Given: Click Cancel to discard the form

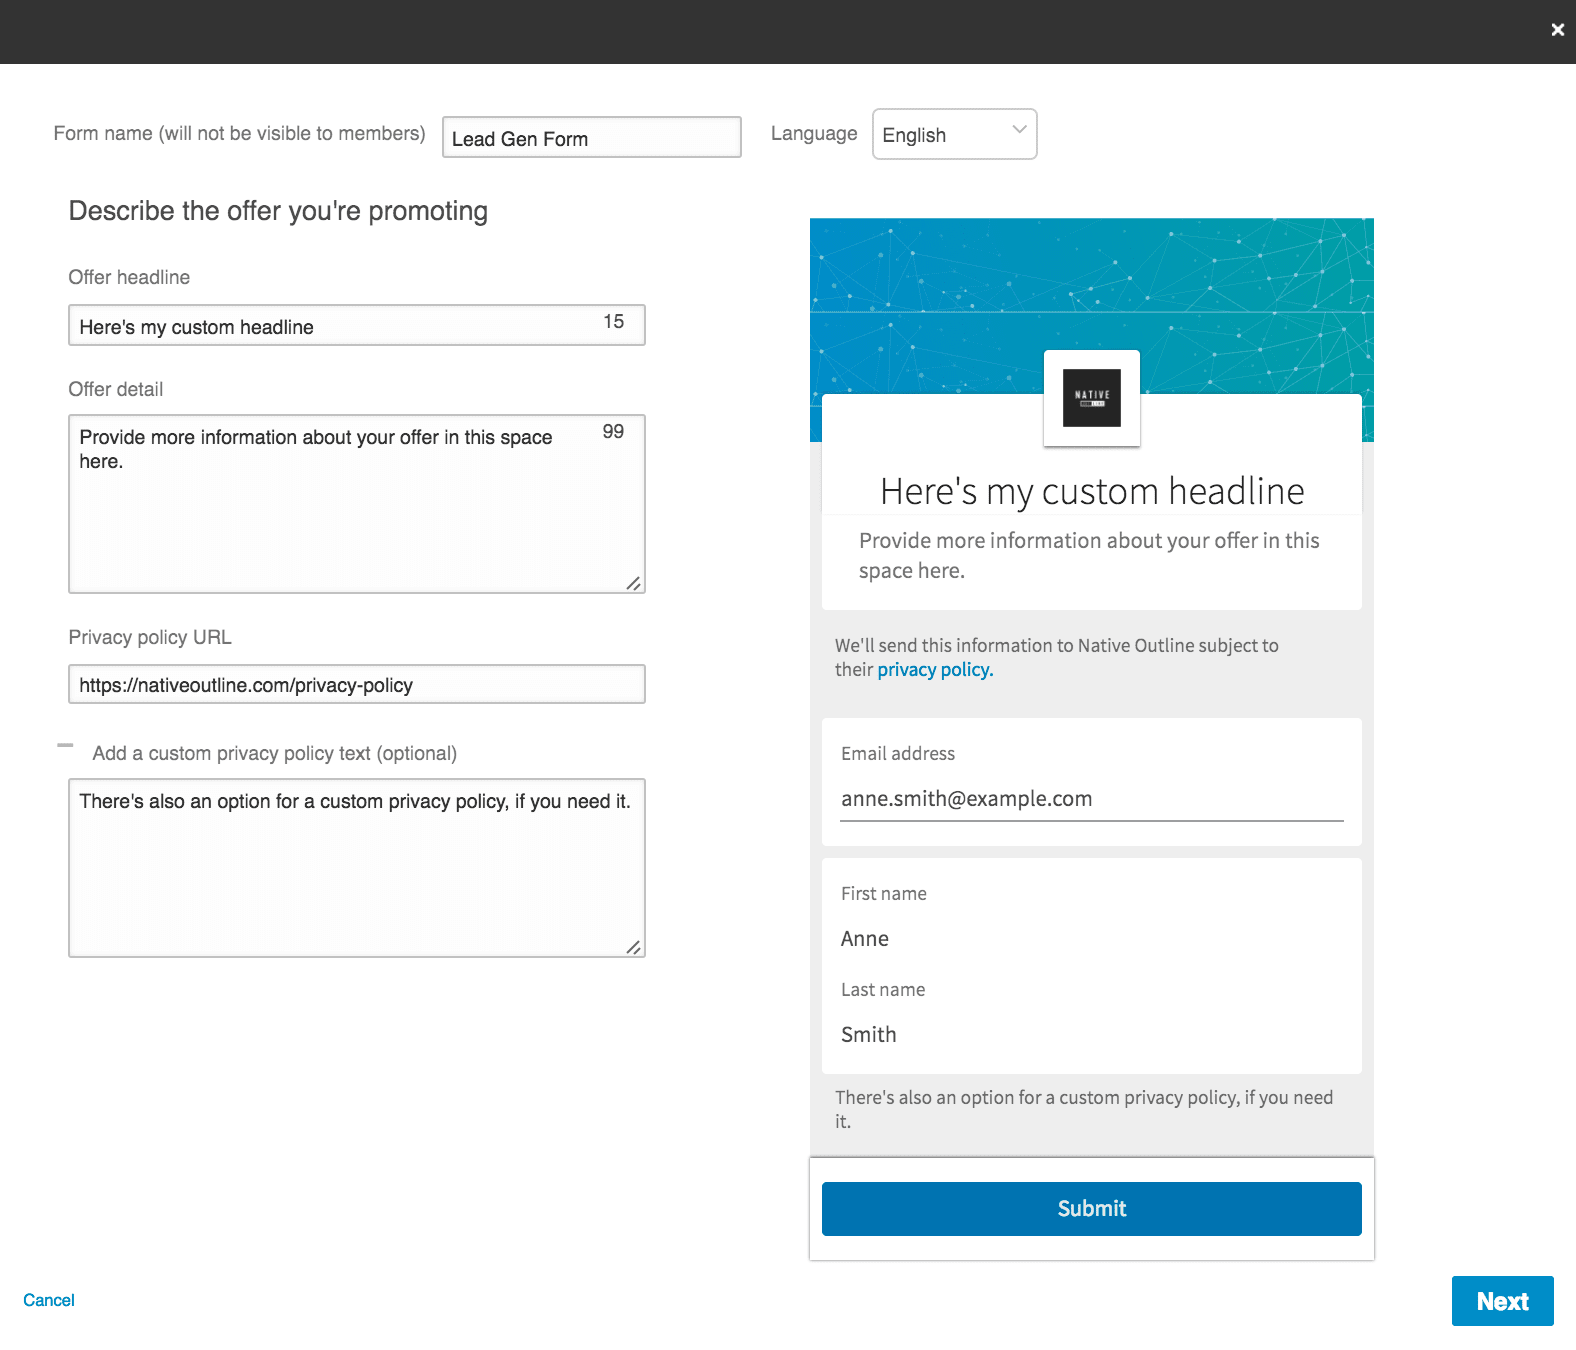Looking at the screenshot, I should (49, 1300).
